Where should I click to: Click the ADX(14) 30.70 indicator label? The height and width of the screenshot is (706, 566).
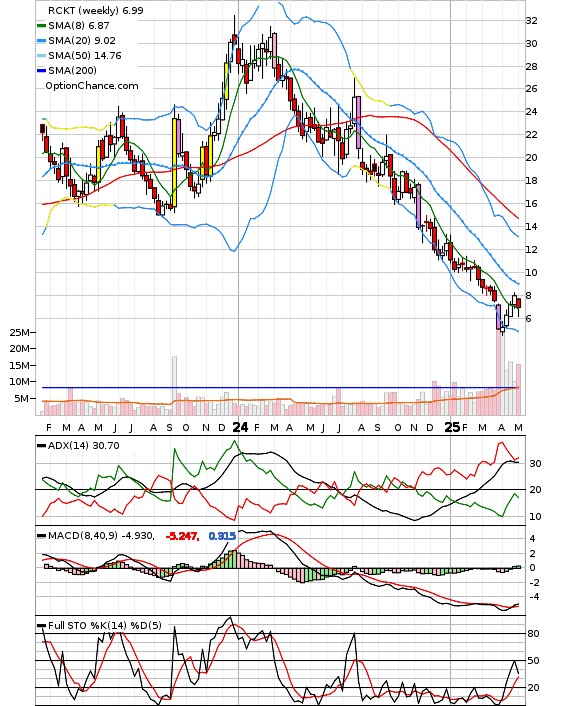(x=83, y=446)
